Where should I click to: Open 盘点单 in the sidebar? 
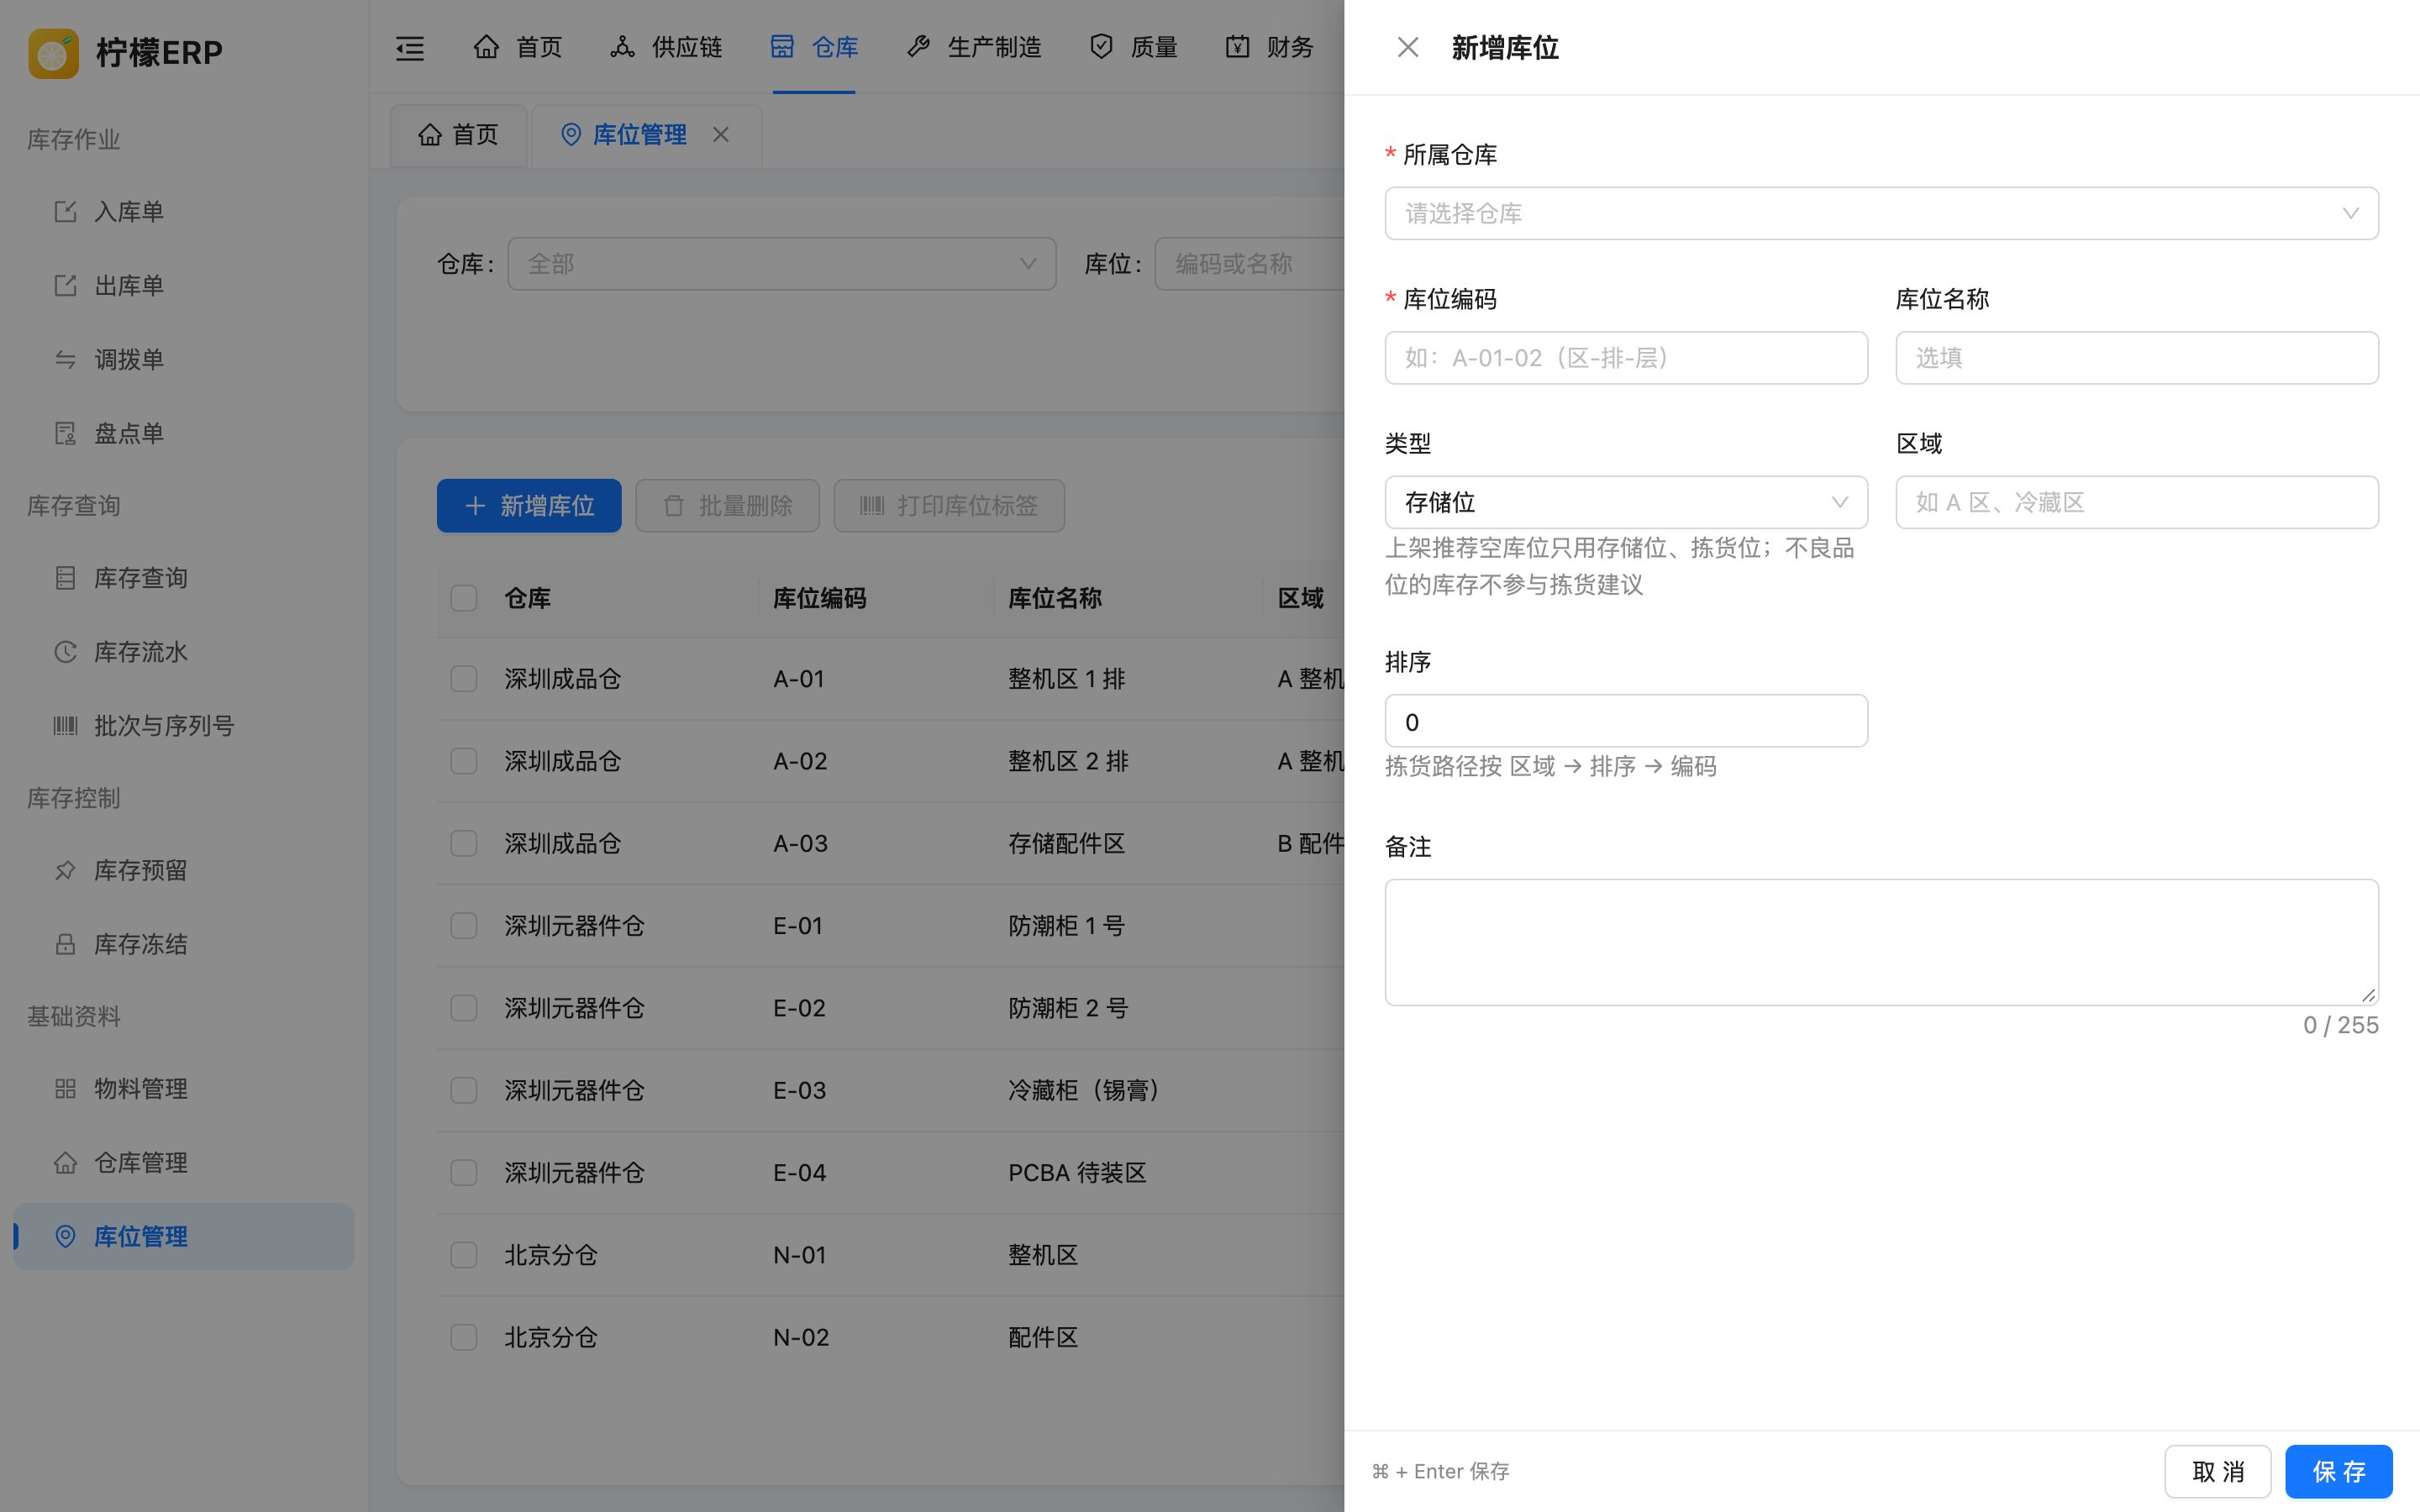coord(184,433)
